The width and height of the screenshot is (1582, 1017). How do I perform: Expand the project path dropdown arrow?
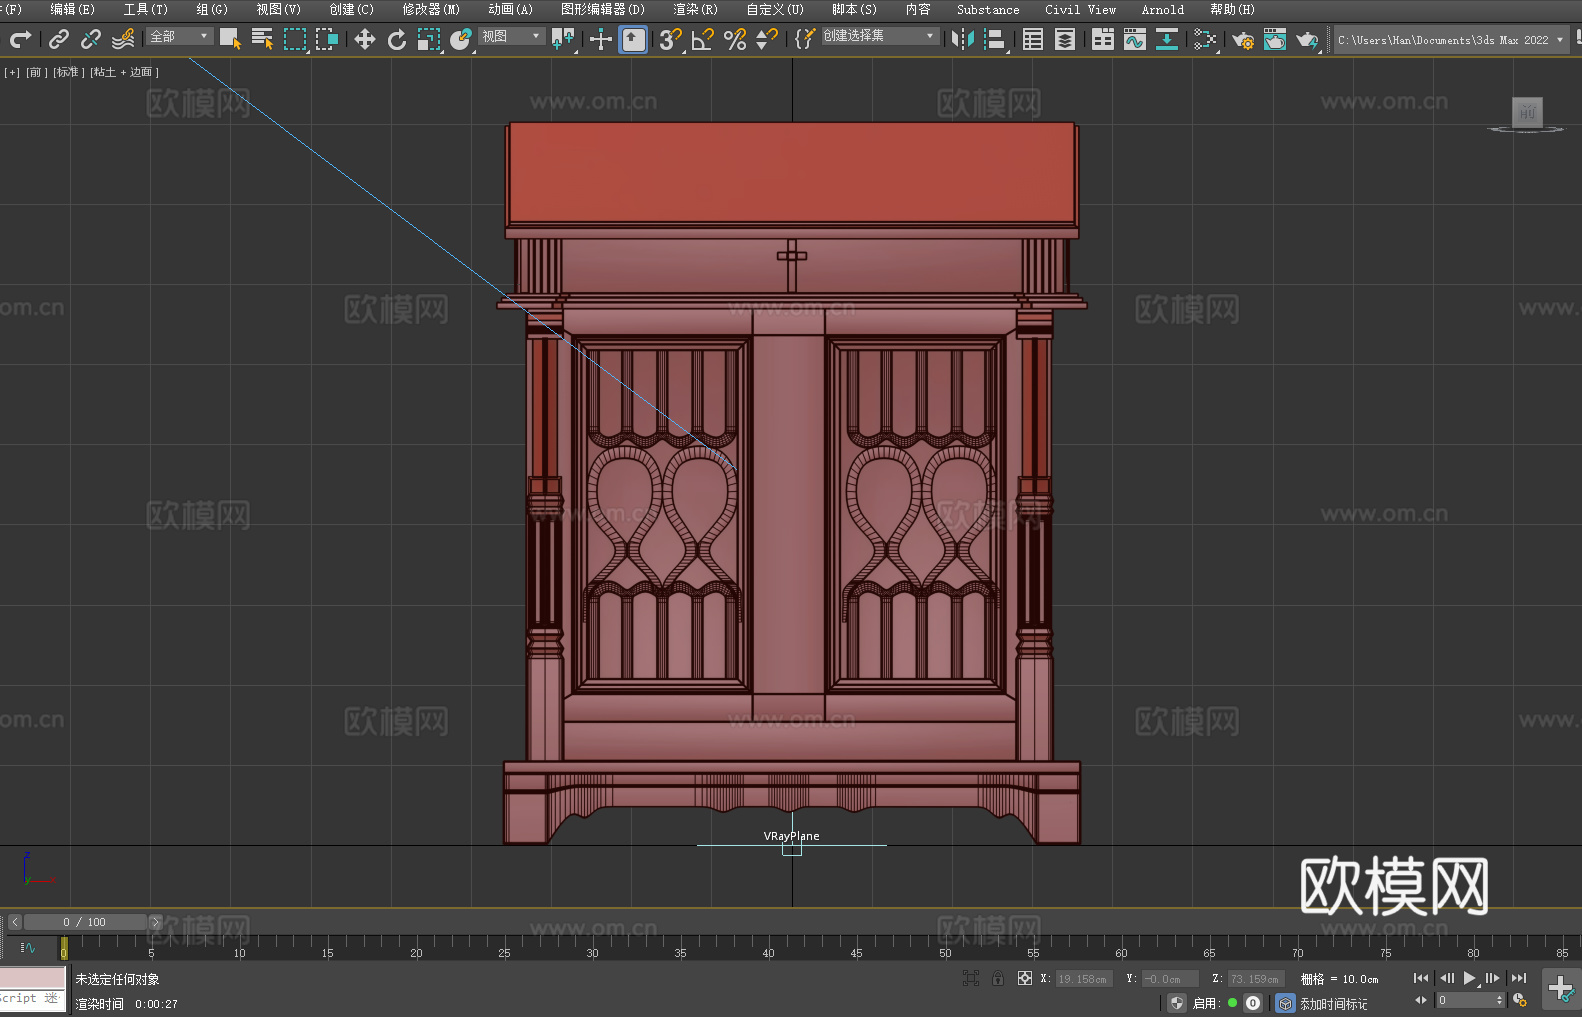[x=1559, y=40]
